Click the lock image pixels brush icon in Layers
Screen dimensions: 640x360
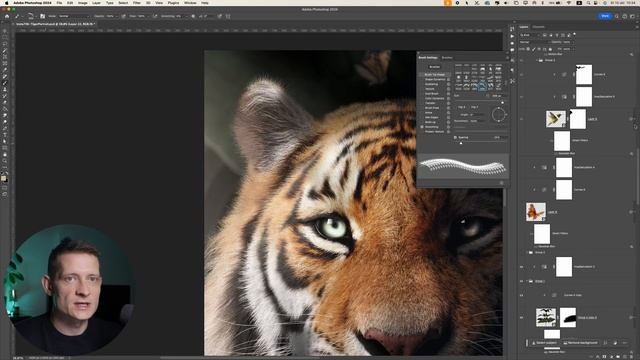tap(534, 49)
